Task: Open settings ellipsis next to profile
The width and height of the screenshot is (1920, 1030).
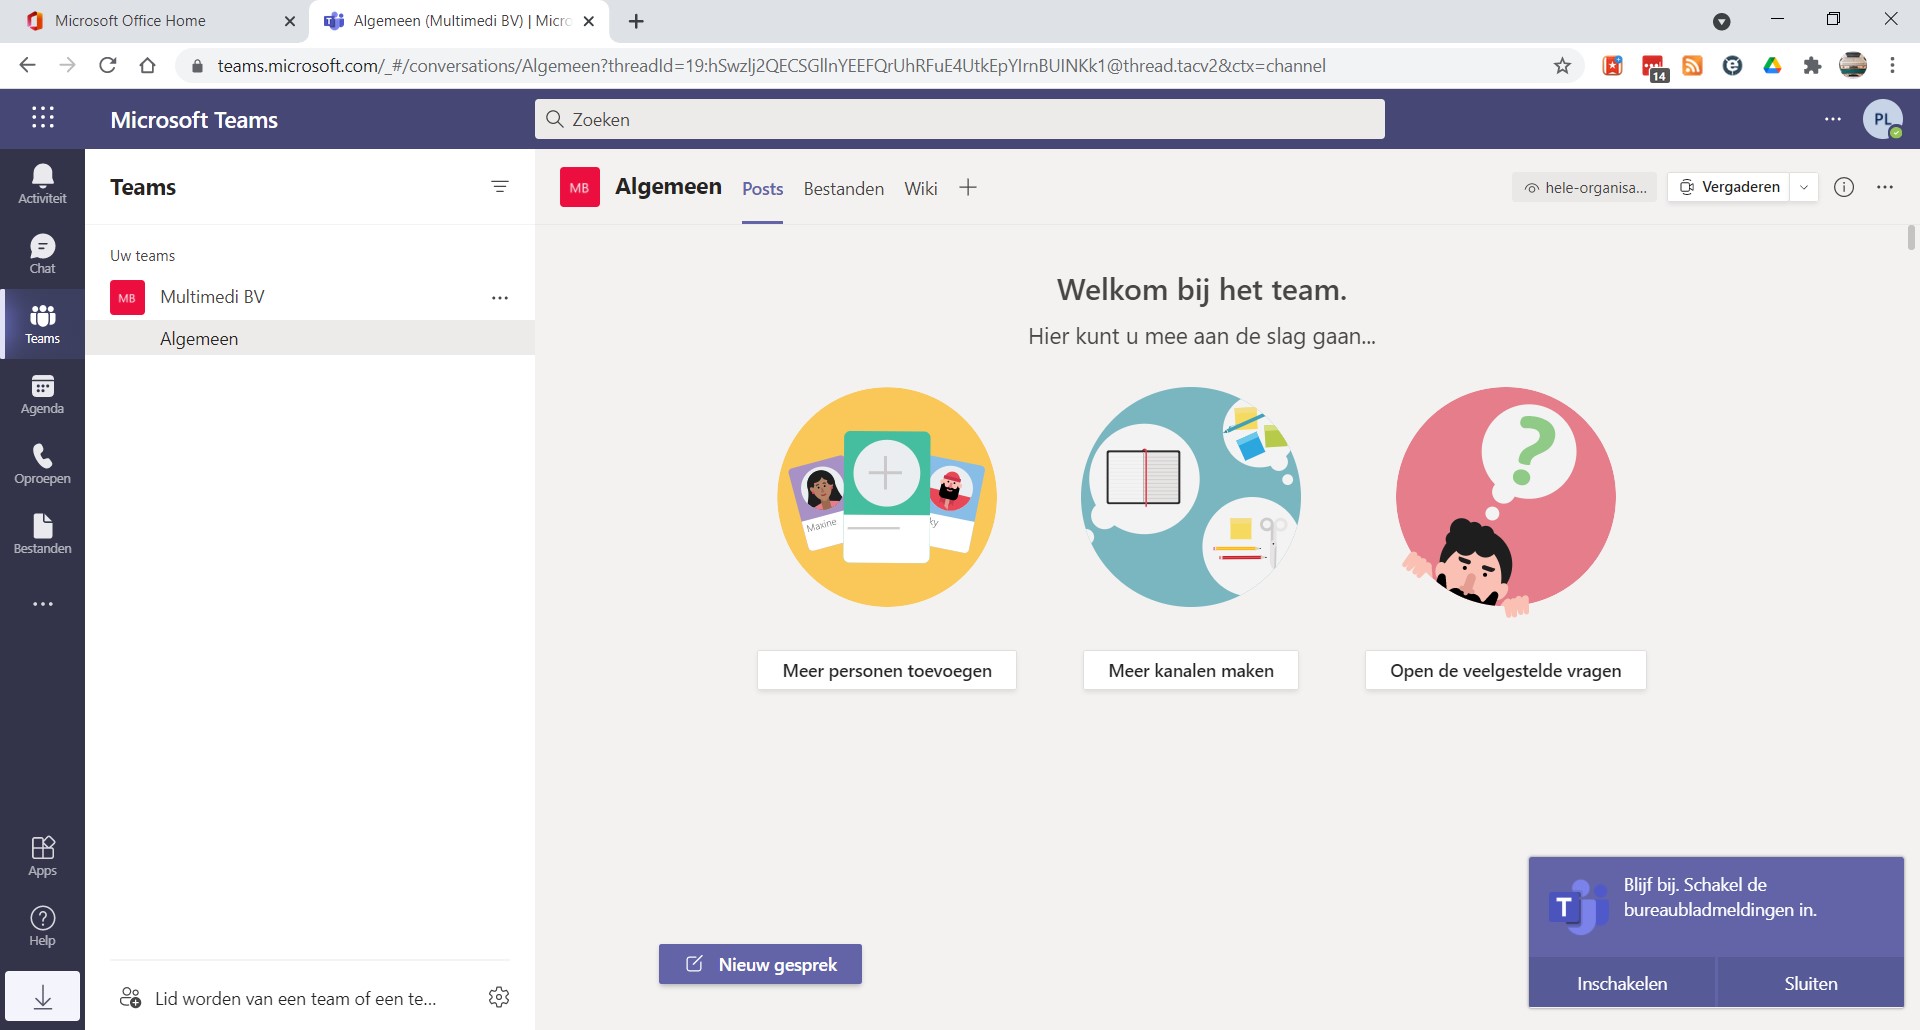Action: point(1833,119)
